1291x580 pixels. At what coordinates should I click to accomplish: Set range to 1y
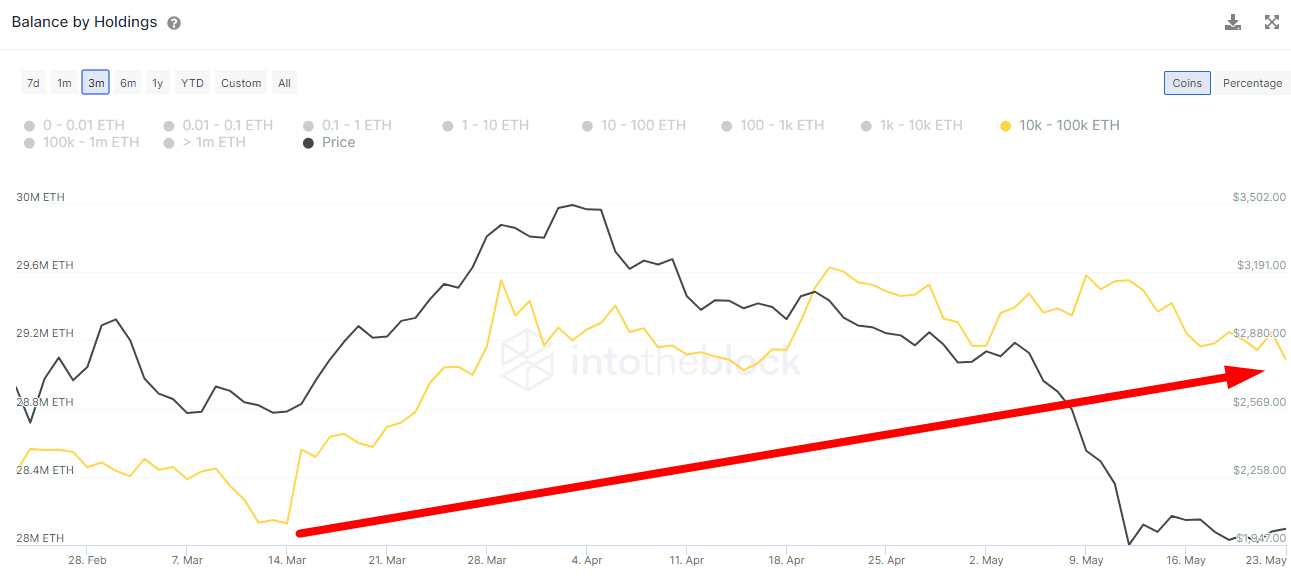tap(157, 83)
